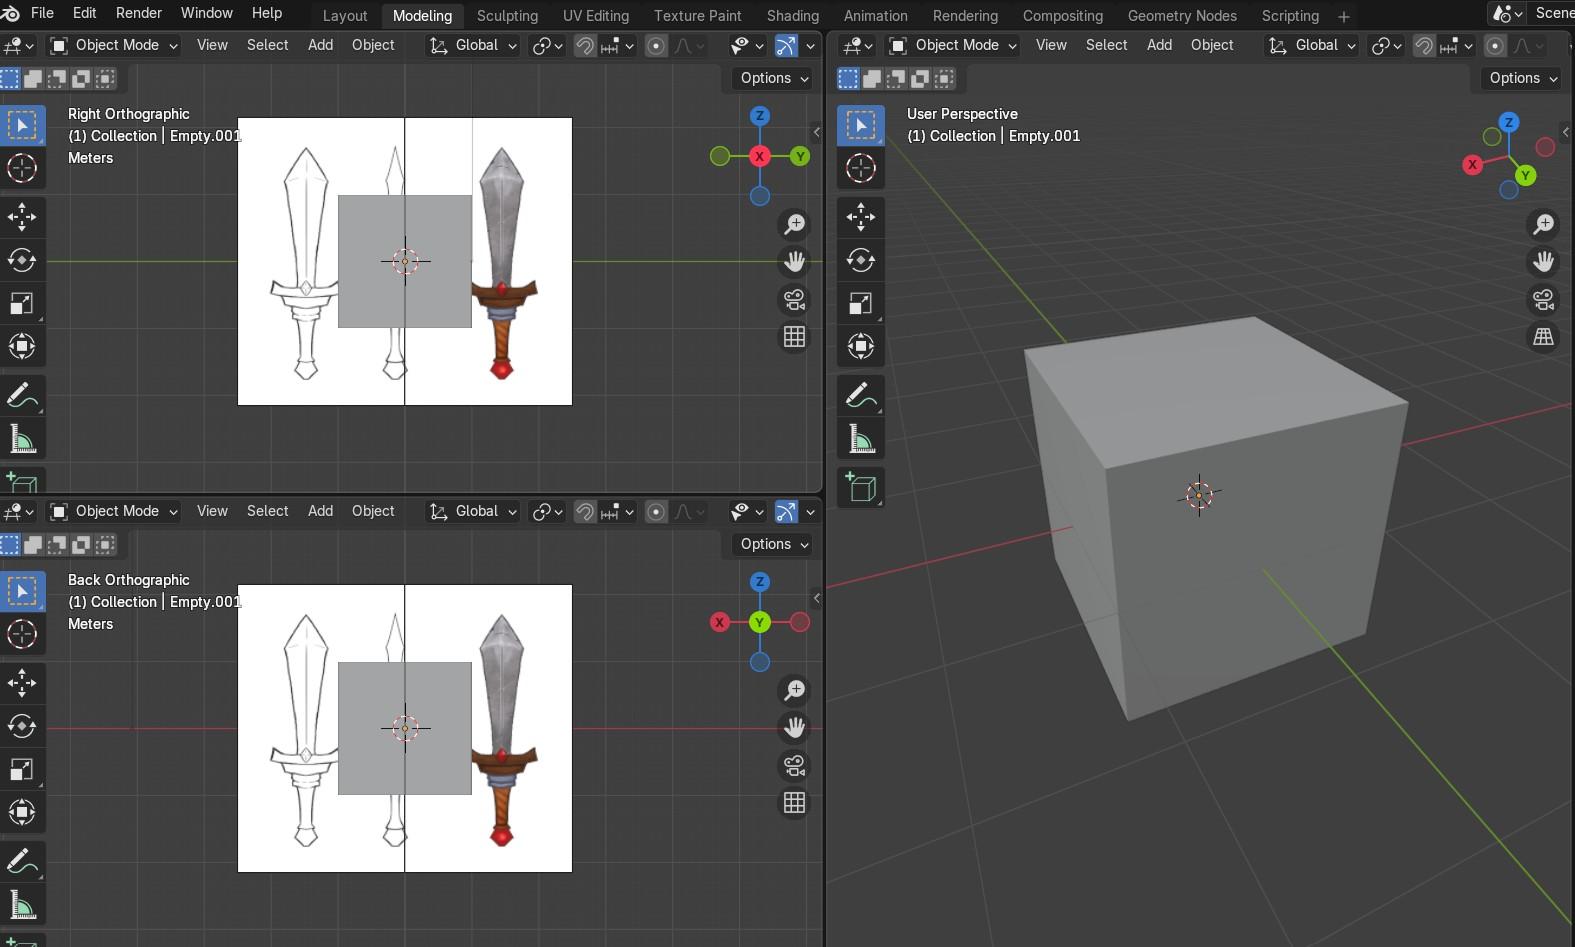This screenshot has height=947, width=1575.
Task: Switch to the Sculpting workspace tab
Action: (x=507, y=16)
